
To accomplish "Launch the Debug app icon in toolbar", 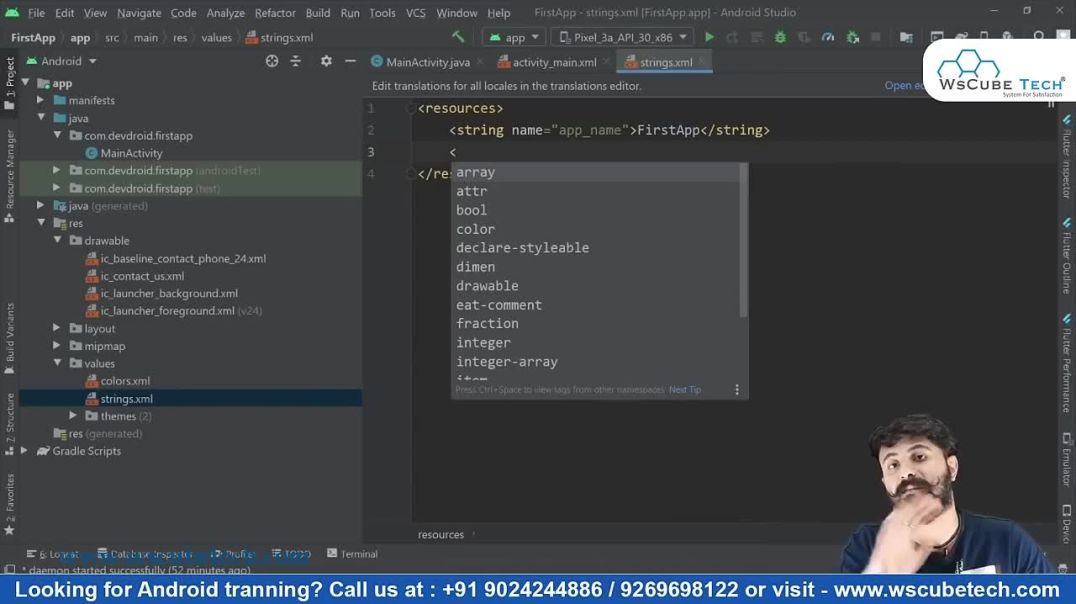I will click(x=780, y=36).
